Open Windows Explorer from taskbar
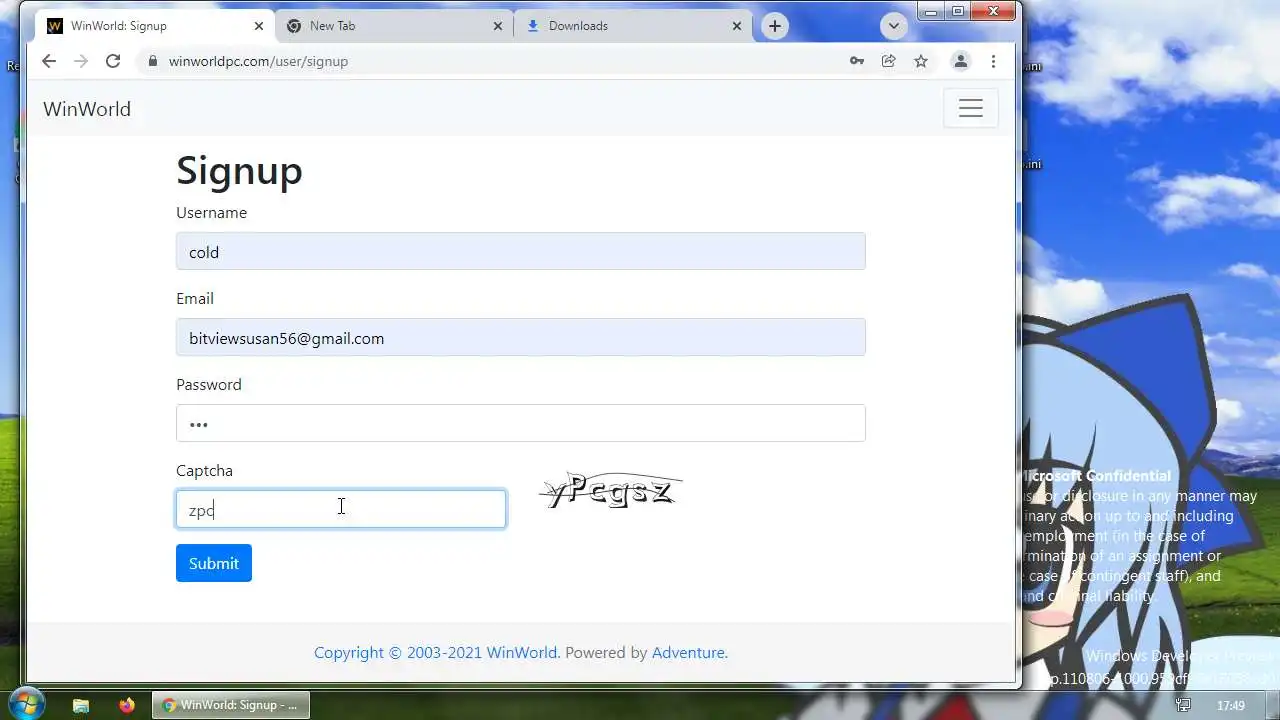Viewport: 1280px width, 720px height. click(81, 705)
